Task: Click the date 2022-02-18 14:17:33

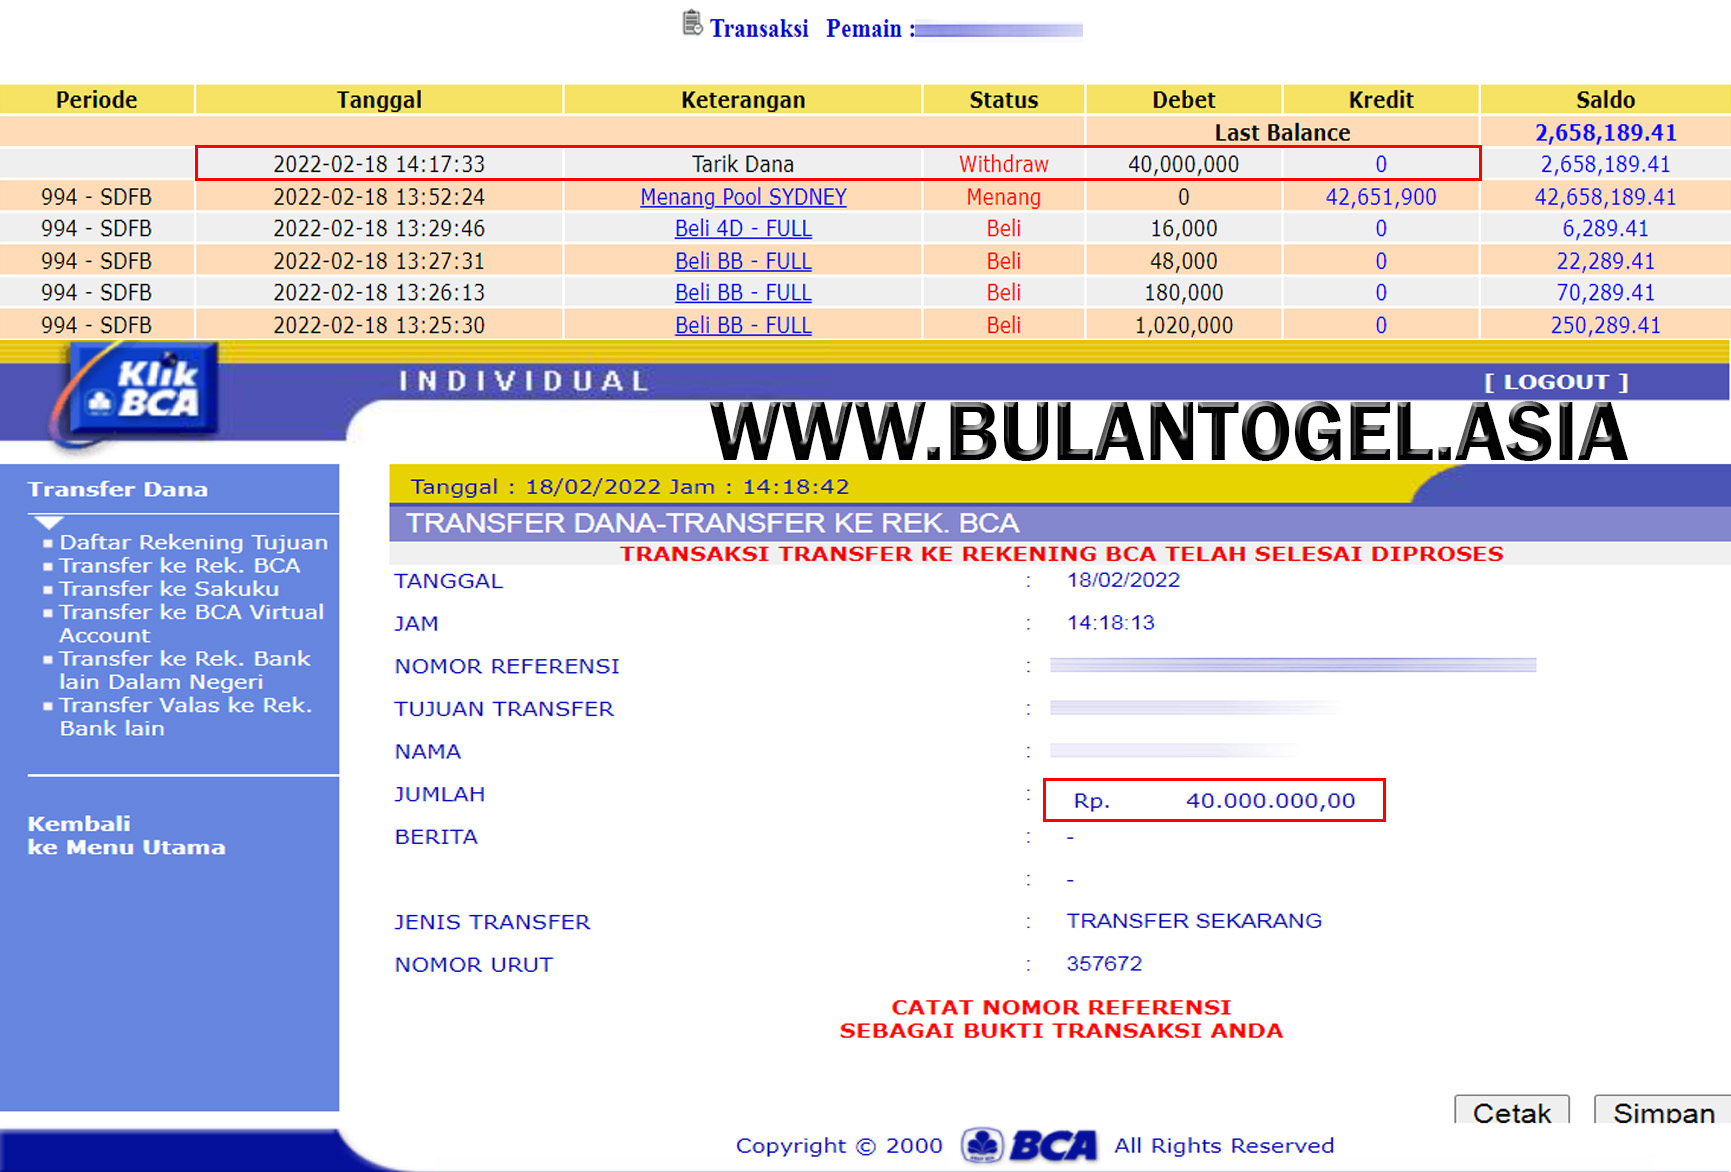Action: point(379,164)
